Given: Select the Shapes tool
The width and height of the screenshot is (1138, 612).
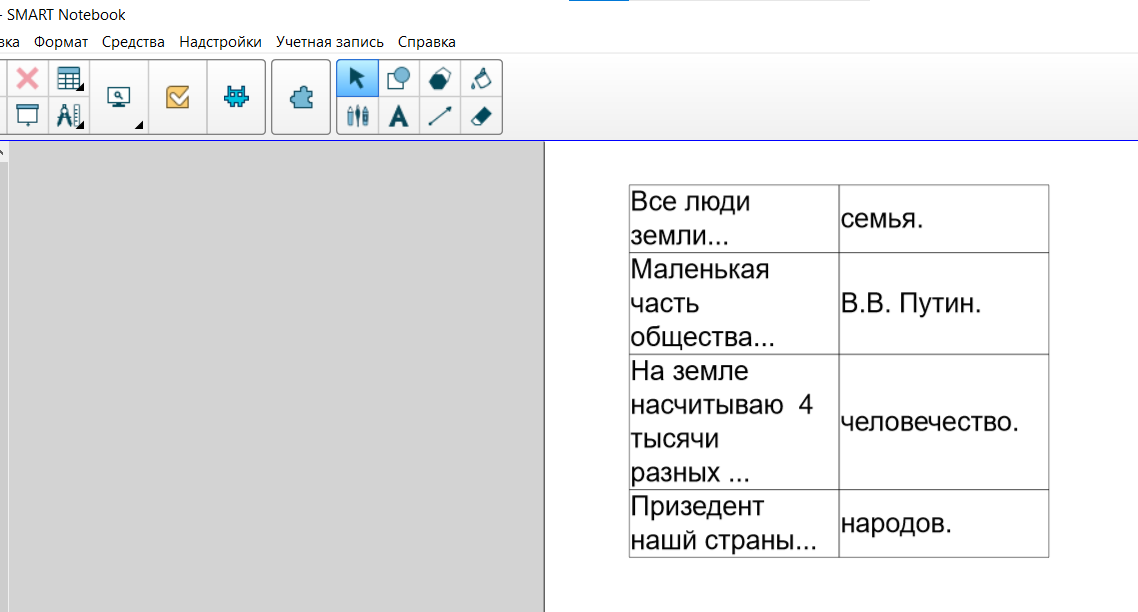Looking at the screenshot, I should click(x=398, y=78).
